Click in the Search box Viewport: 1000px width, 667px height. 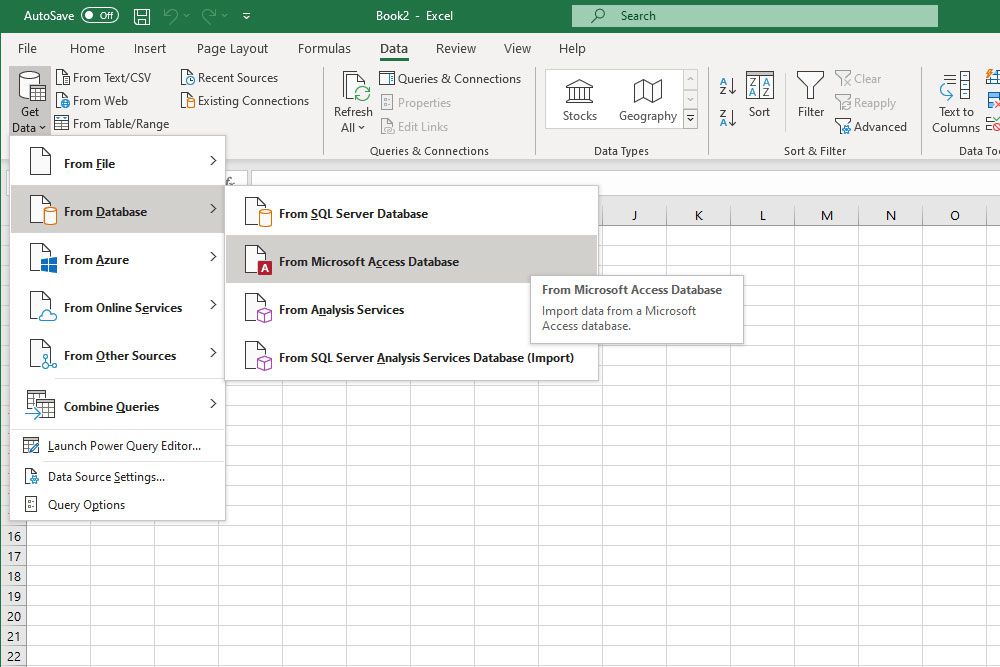(x=754, y=16)
